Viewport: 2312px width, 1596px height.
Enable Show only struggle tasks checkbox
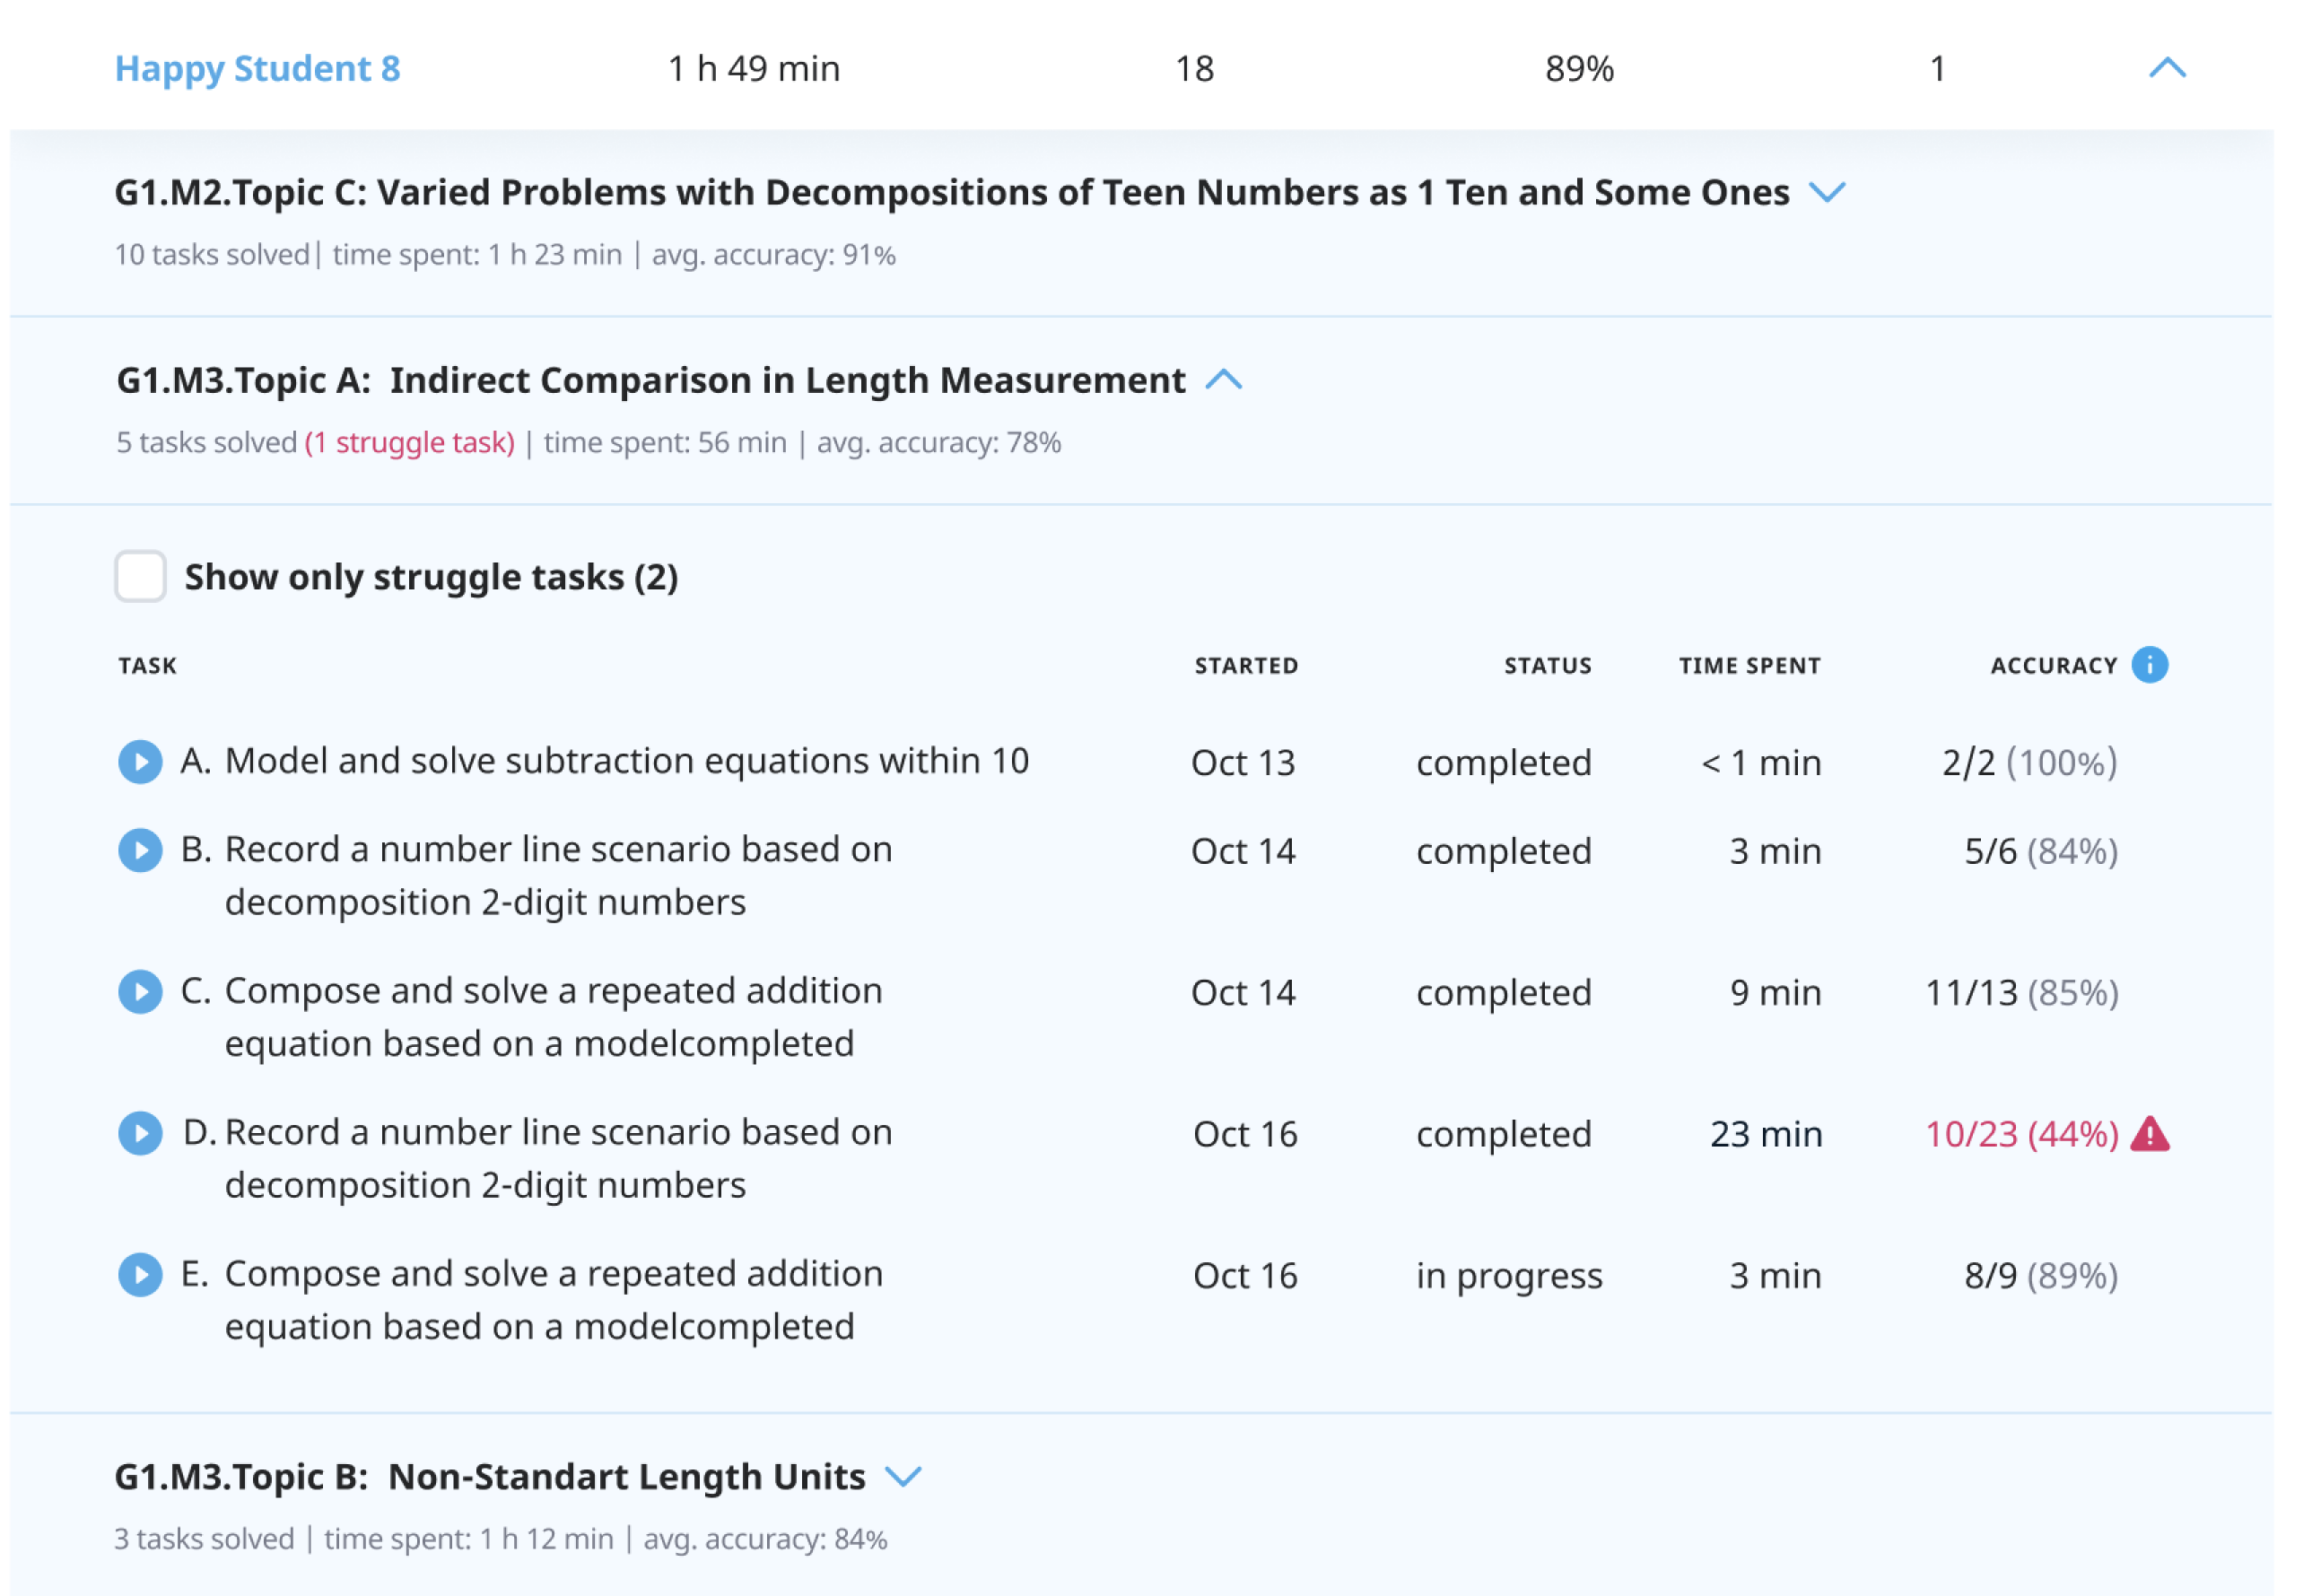(140, 576)
